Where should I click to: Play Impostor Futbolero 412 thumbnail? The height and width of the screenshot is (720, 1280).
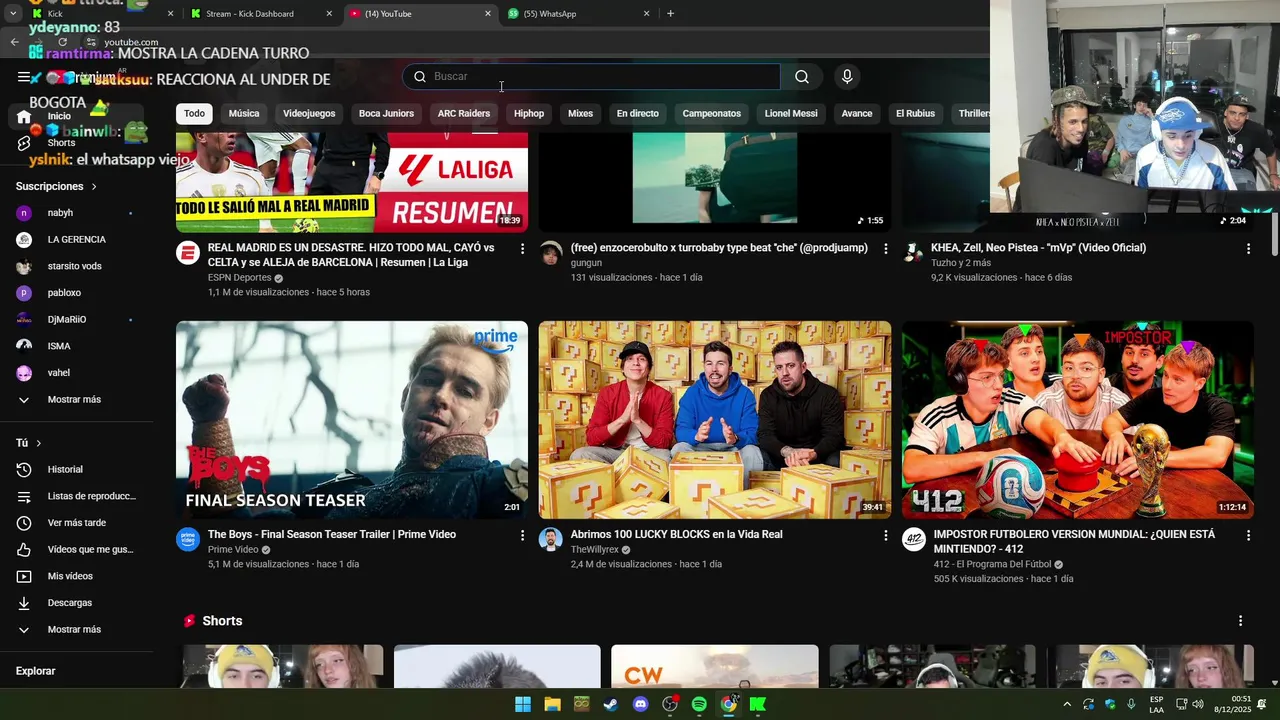[x=1078, y=420]
